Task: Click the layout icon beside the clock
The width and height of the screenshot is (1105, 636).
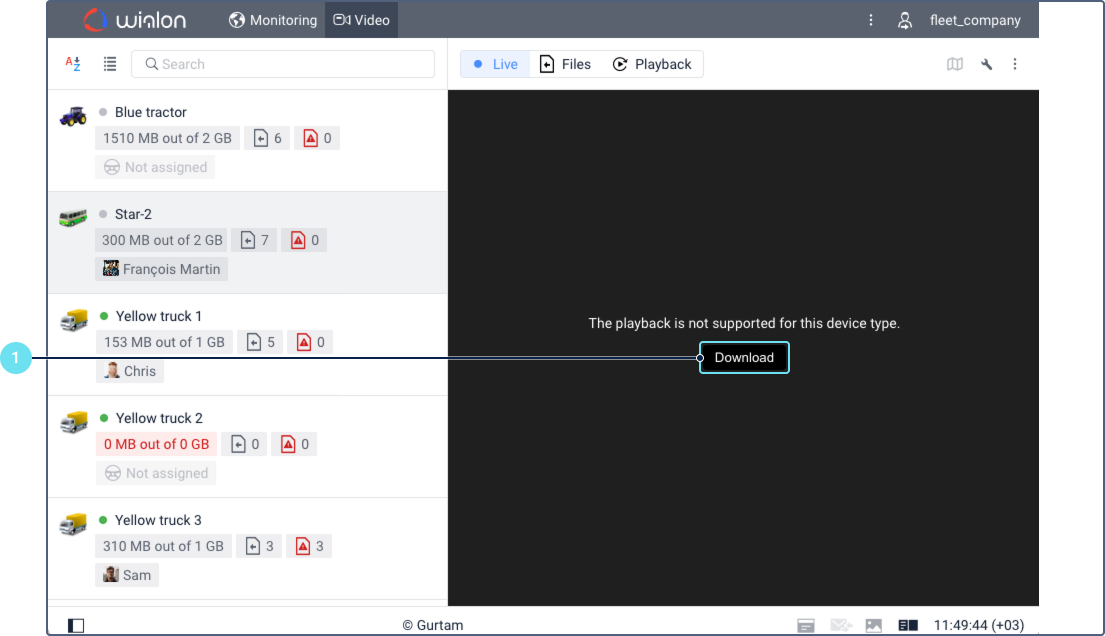Action: pos(908,625)
